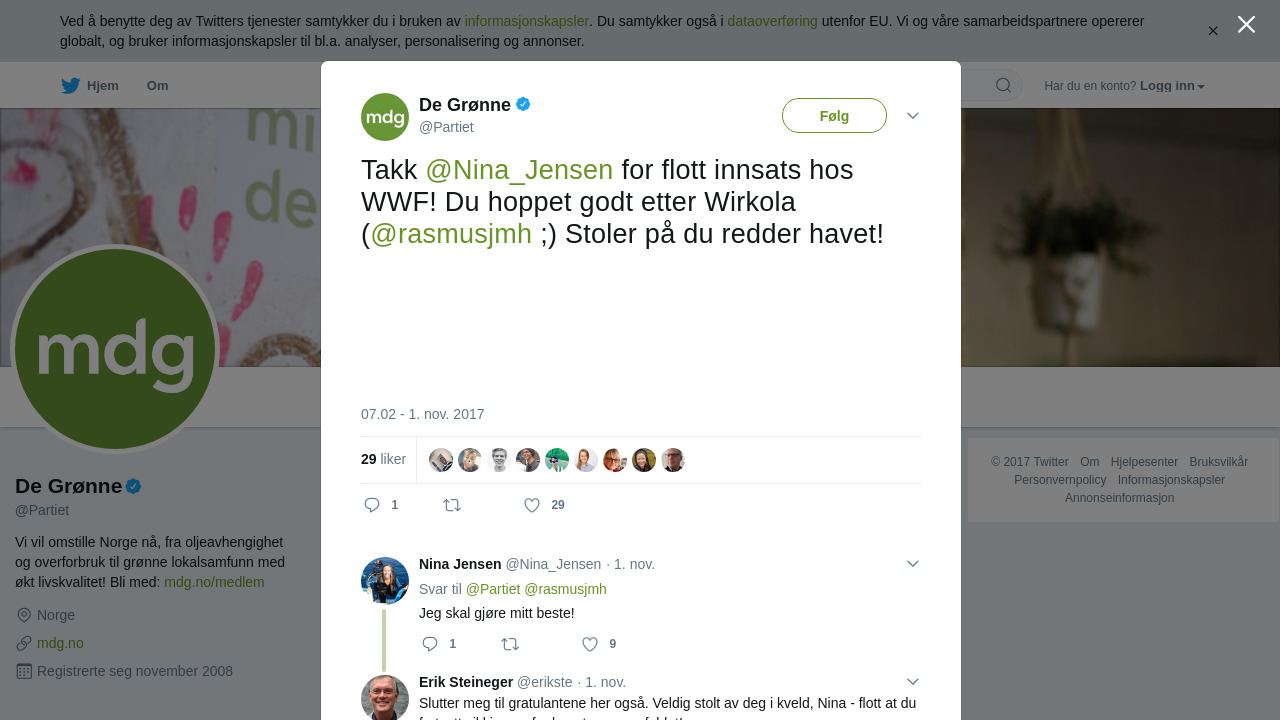1280x720 pixels.
Task: Open the Om menu item
Action: (x=157, y=86)
